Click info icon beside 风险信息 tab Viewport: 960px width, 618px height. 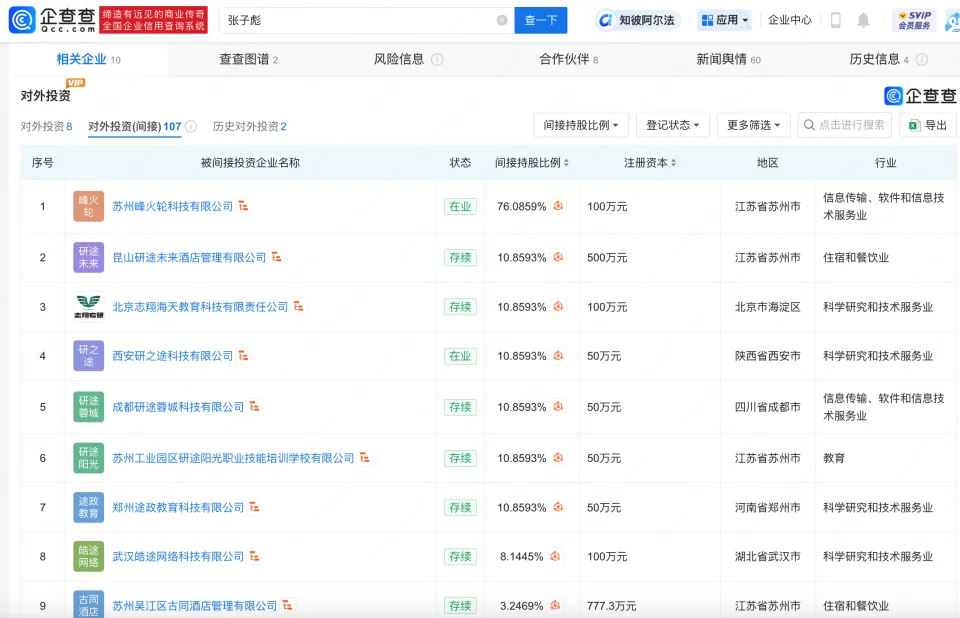coord(437,60)
